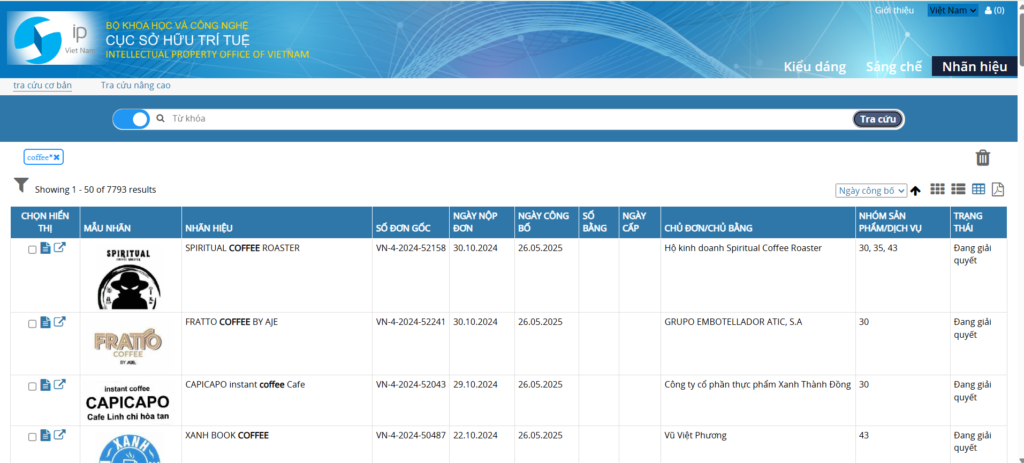
Task: Open external link icon for XANH BOOK COFFEE
Action: tap(59, 436)
